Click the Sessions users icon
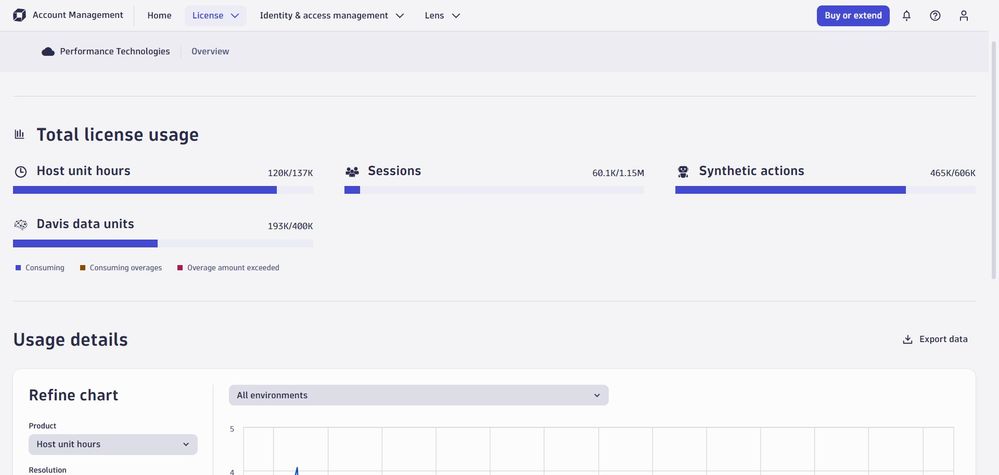Viewport: 999px width, 475px height. coord(352,172)
